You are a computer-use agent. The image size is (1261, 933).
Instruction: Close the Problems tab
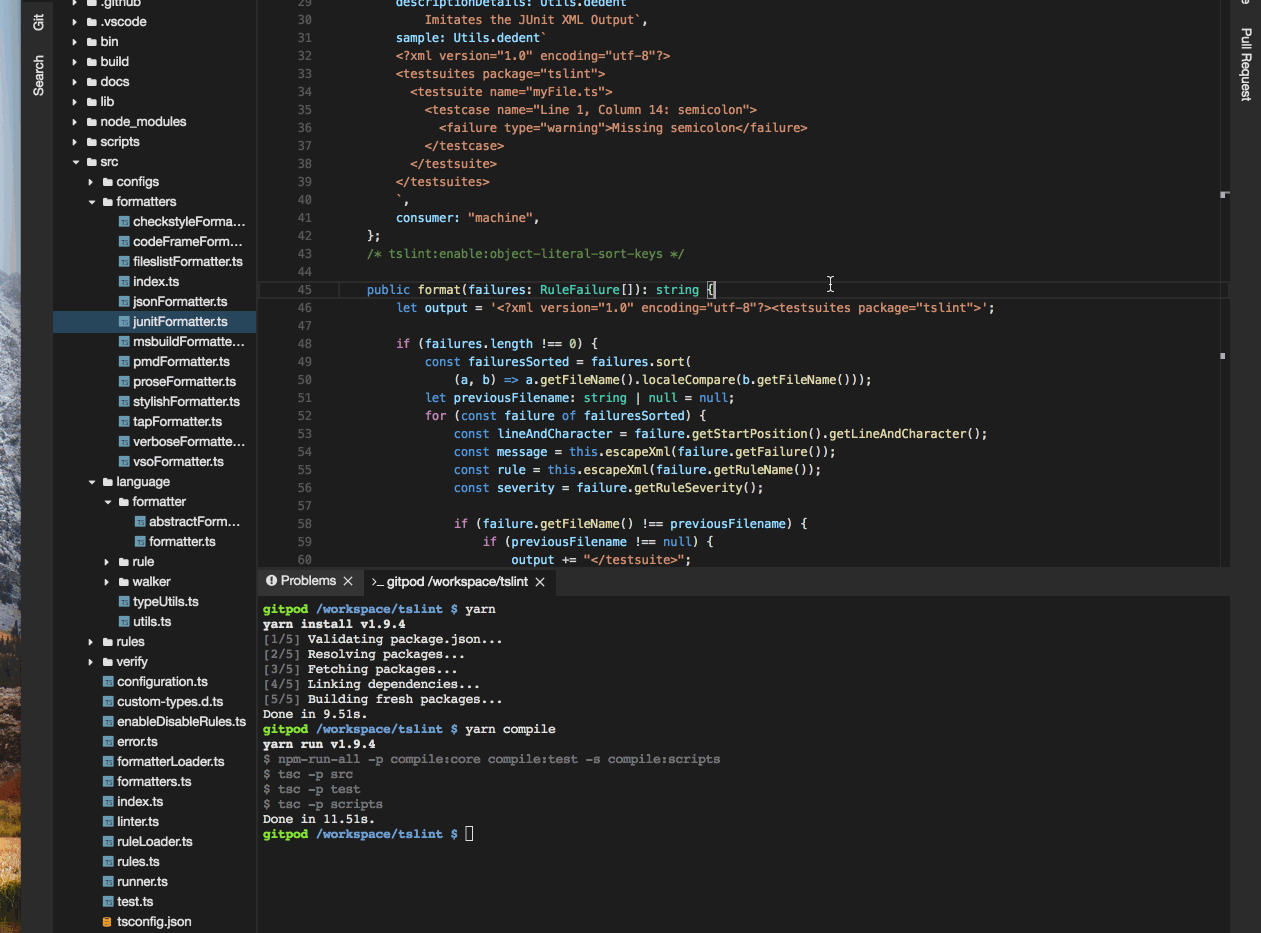[x=347, y=580]
